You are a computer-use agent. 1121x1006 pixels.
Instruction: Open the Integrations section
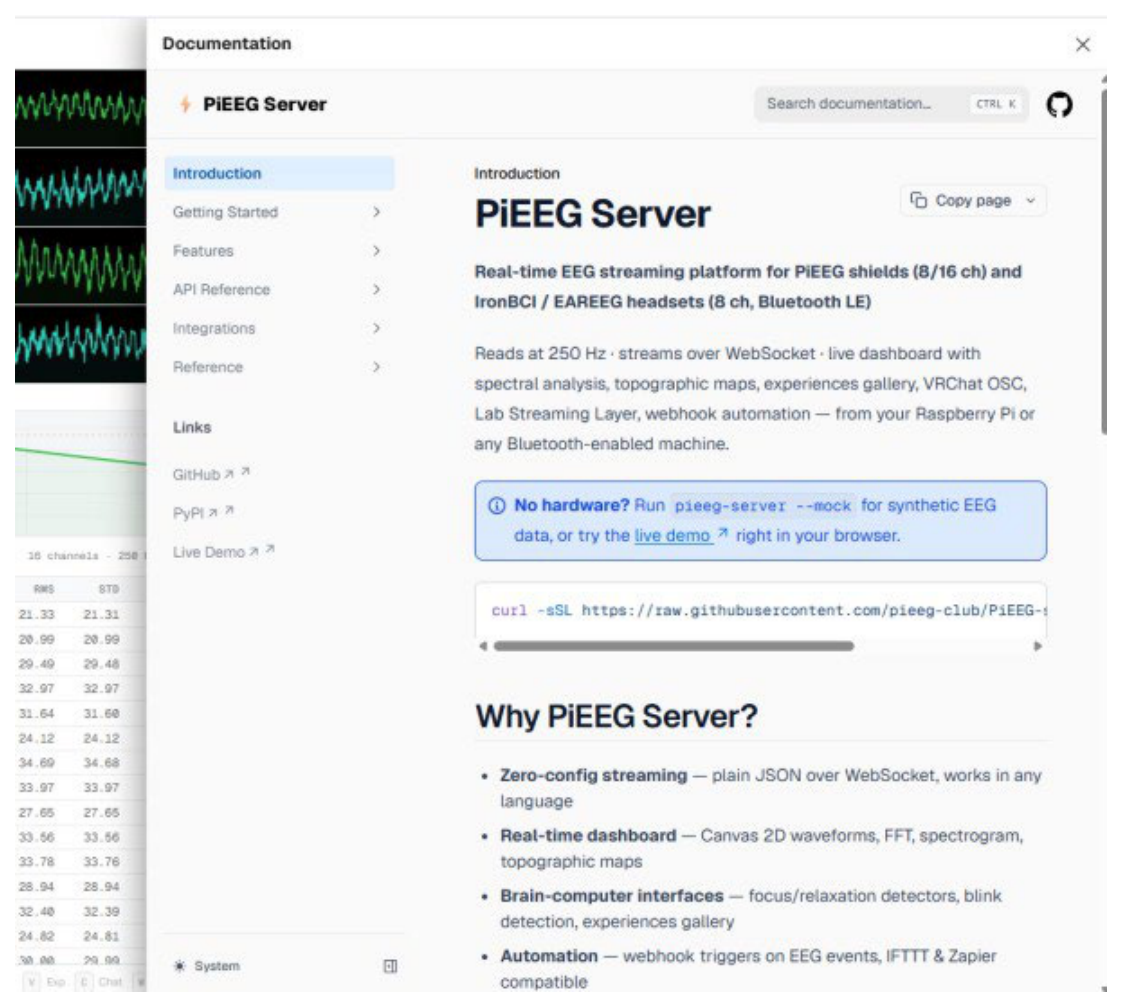(214, 328)
